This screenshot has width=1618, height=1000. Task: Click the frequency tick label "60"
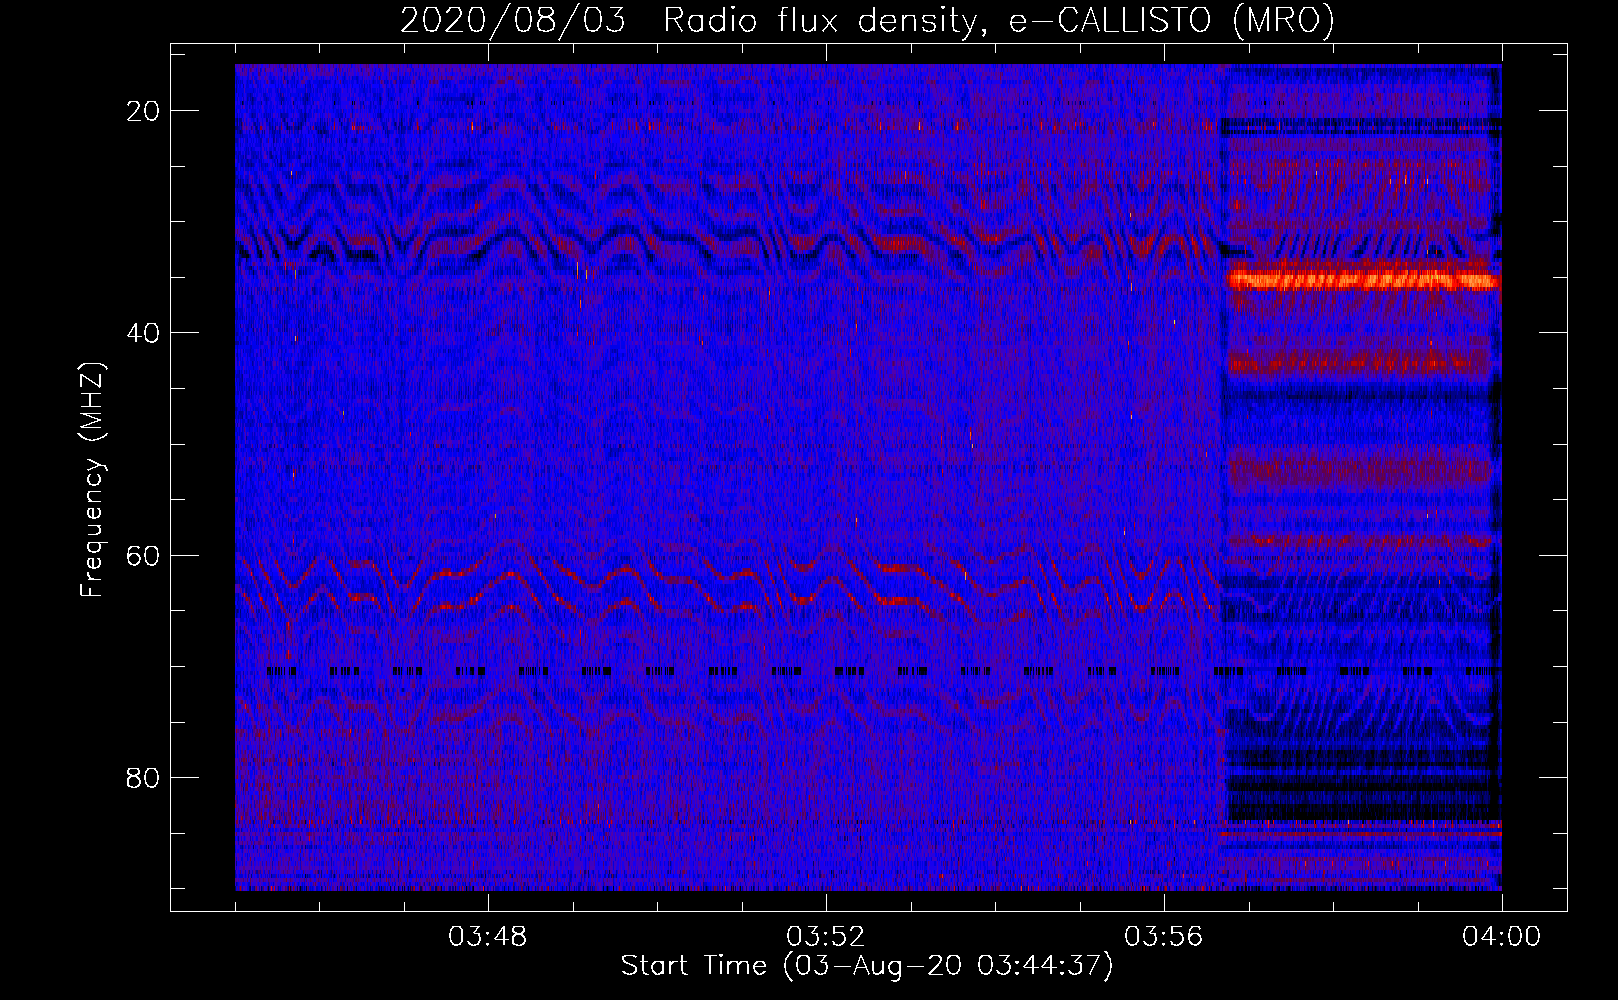pos(144,555)
